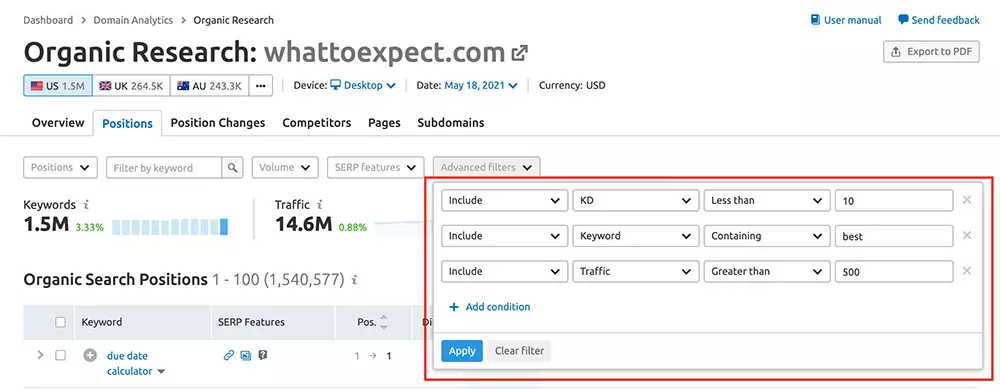Open the Date May 18, 2021 dropdown

(481, 85)
